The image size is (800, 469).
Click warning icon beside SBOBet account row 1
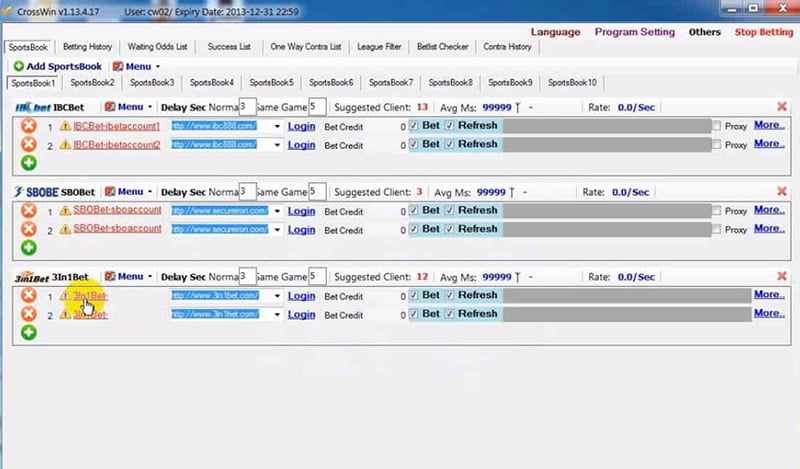pyautogui.click(x=65, y=211)
